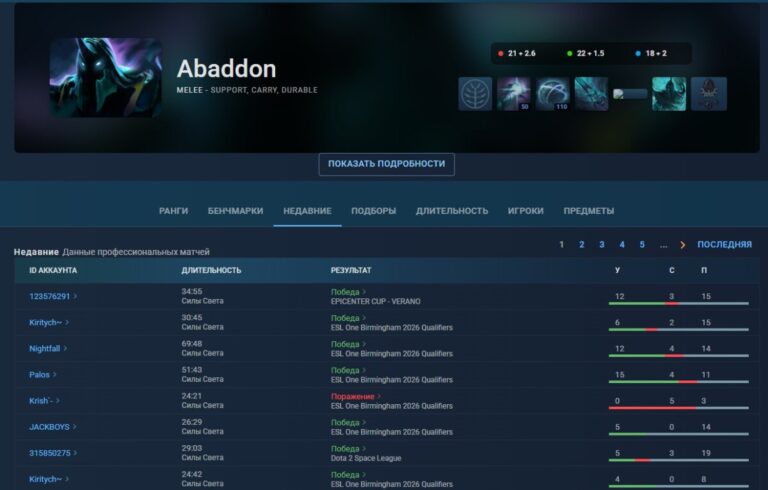Open Kiritych~ profile in the 30:45 row
The width and height of the screenshot is (768, 490).
(x=48, y=322)
